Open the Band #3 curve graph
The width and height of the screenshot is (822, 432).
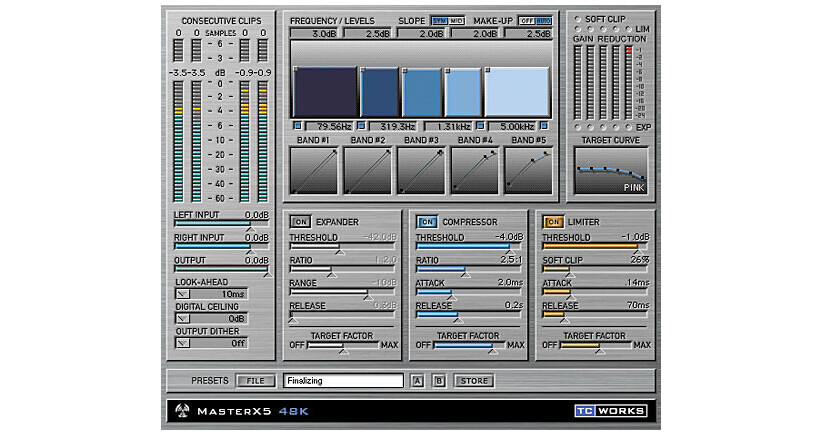(x=421, y=171)
